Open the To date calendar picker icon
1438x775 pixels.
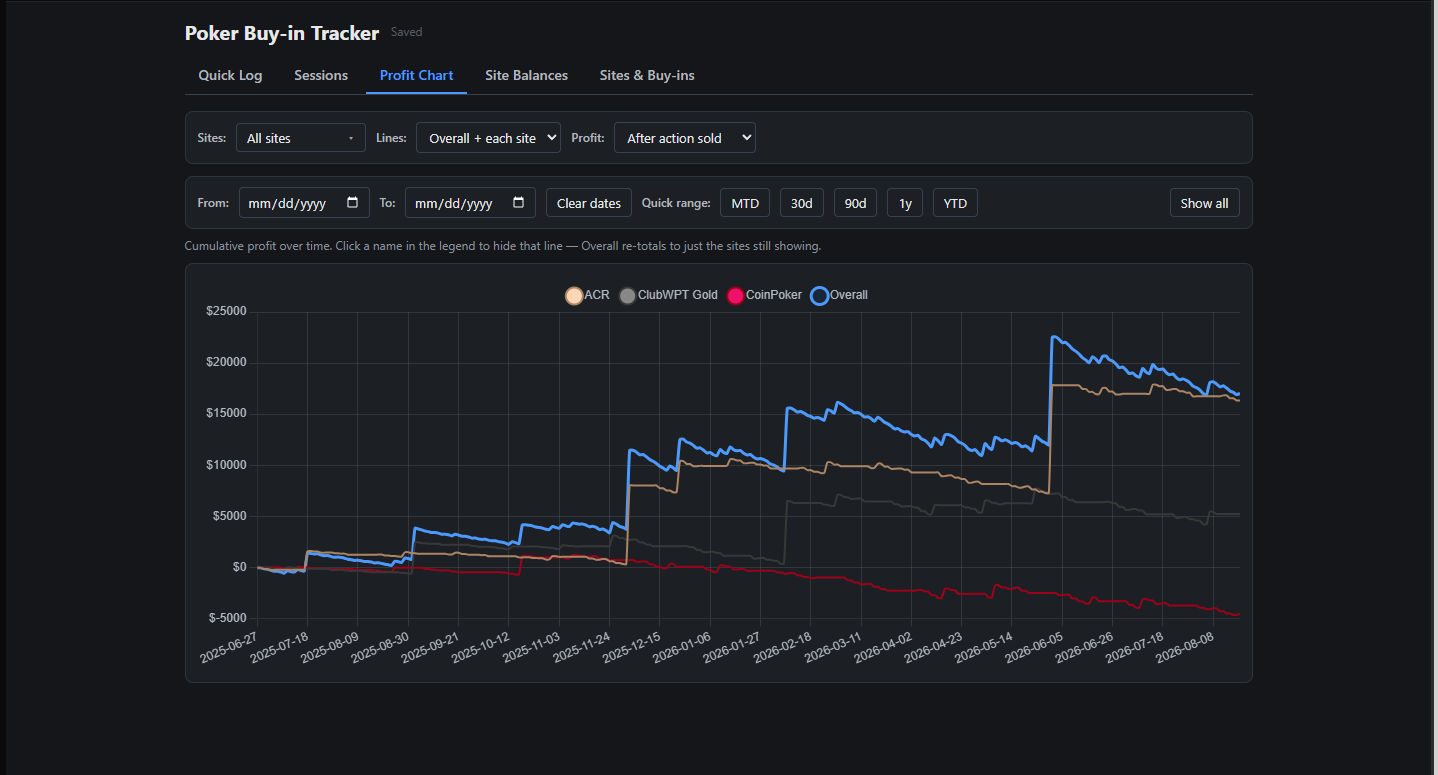point(518,203)
